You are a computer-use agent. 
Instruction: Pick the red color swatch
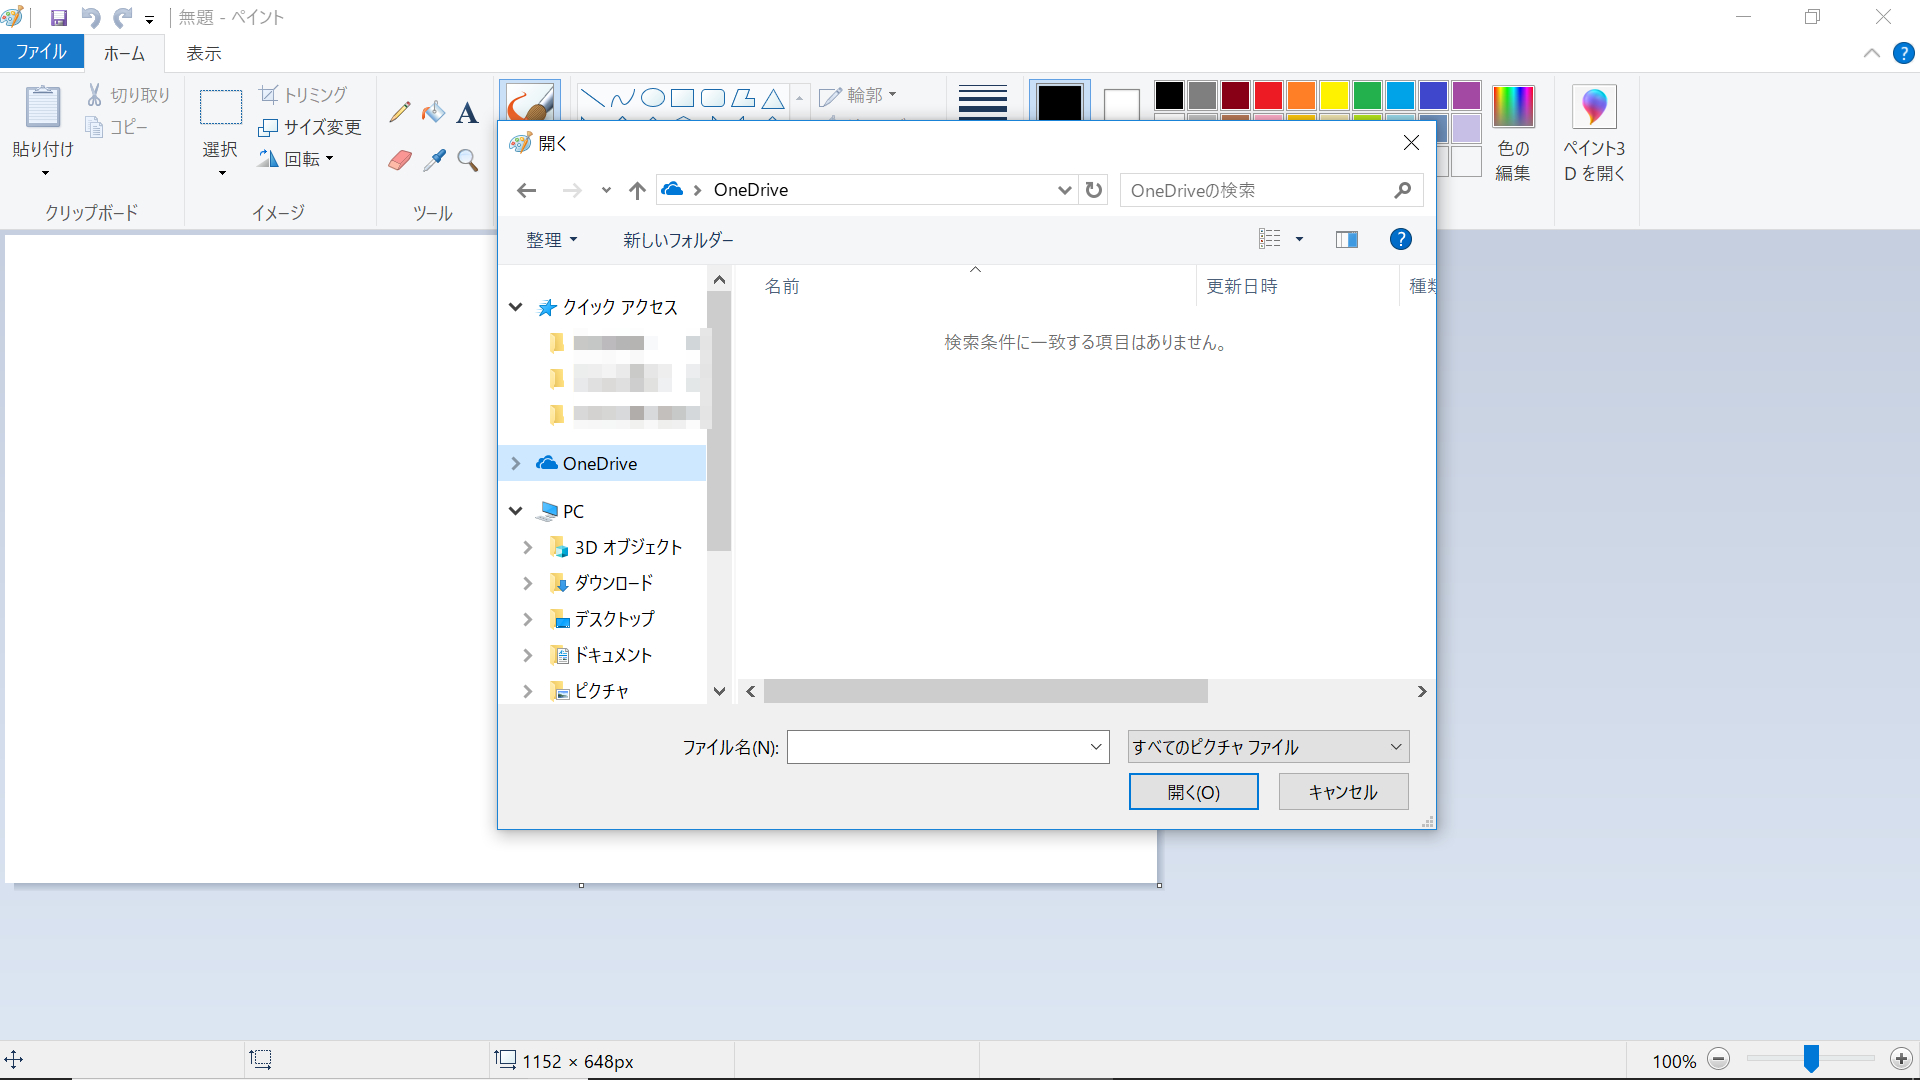(1268, 96)
